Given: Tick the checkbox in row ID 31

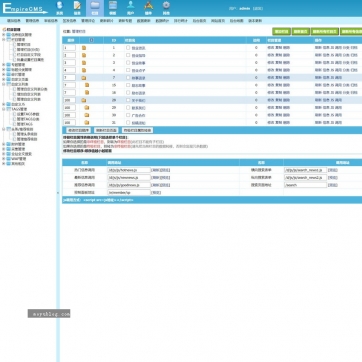Looking at the screenshot, I should pos(128,122).
